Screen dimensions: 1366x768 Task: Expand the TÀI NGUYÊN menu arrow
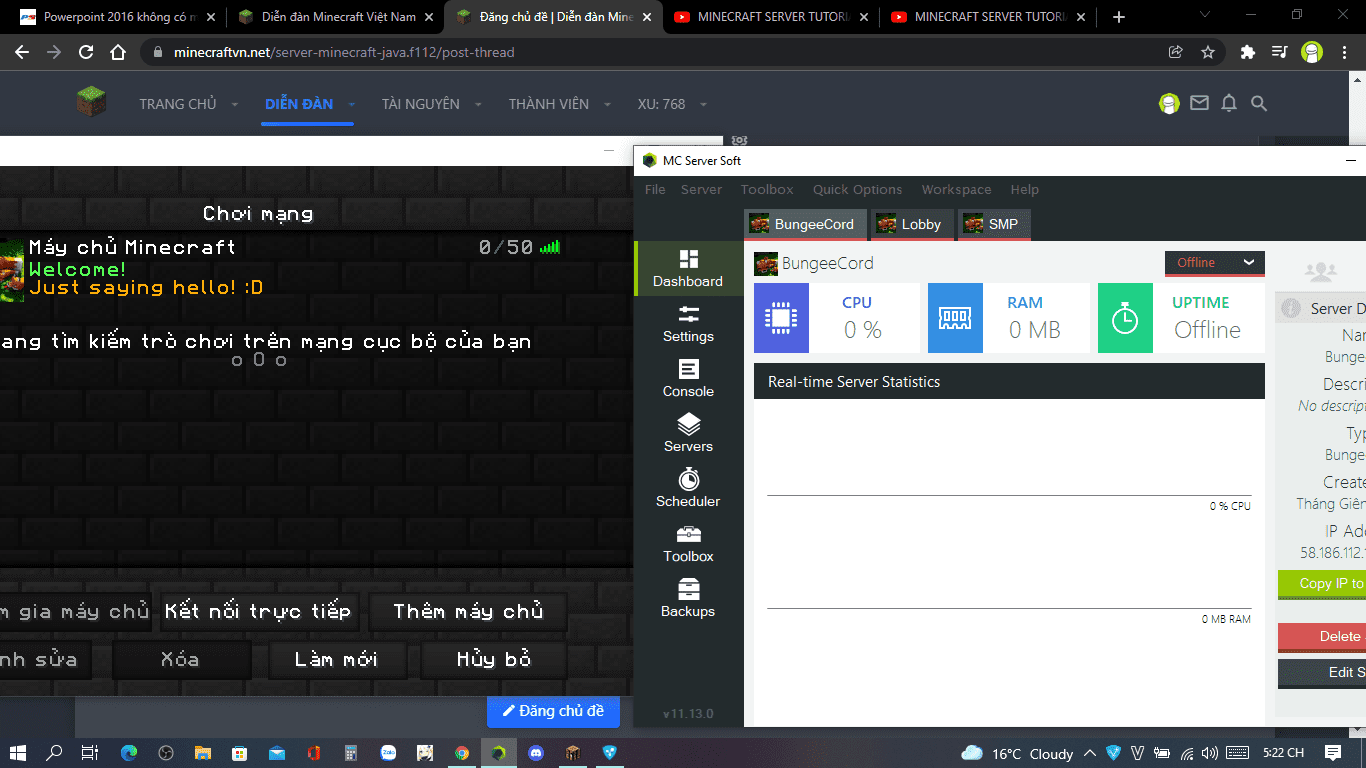[x=478, y=104]
